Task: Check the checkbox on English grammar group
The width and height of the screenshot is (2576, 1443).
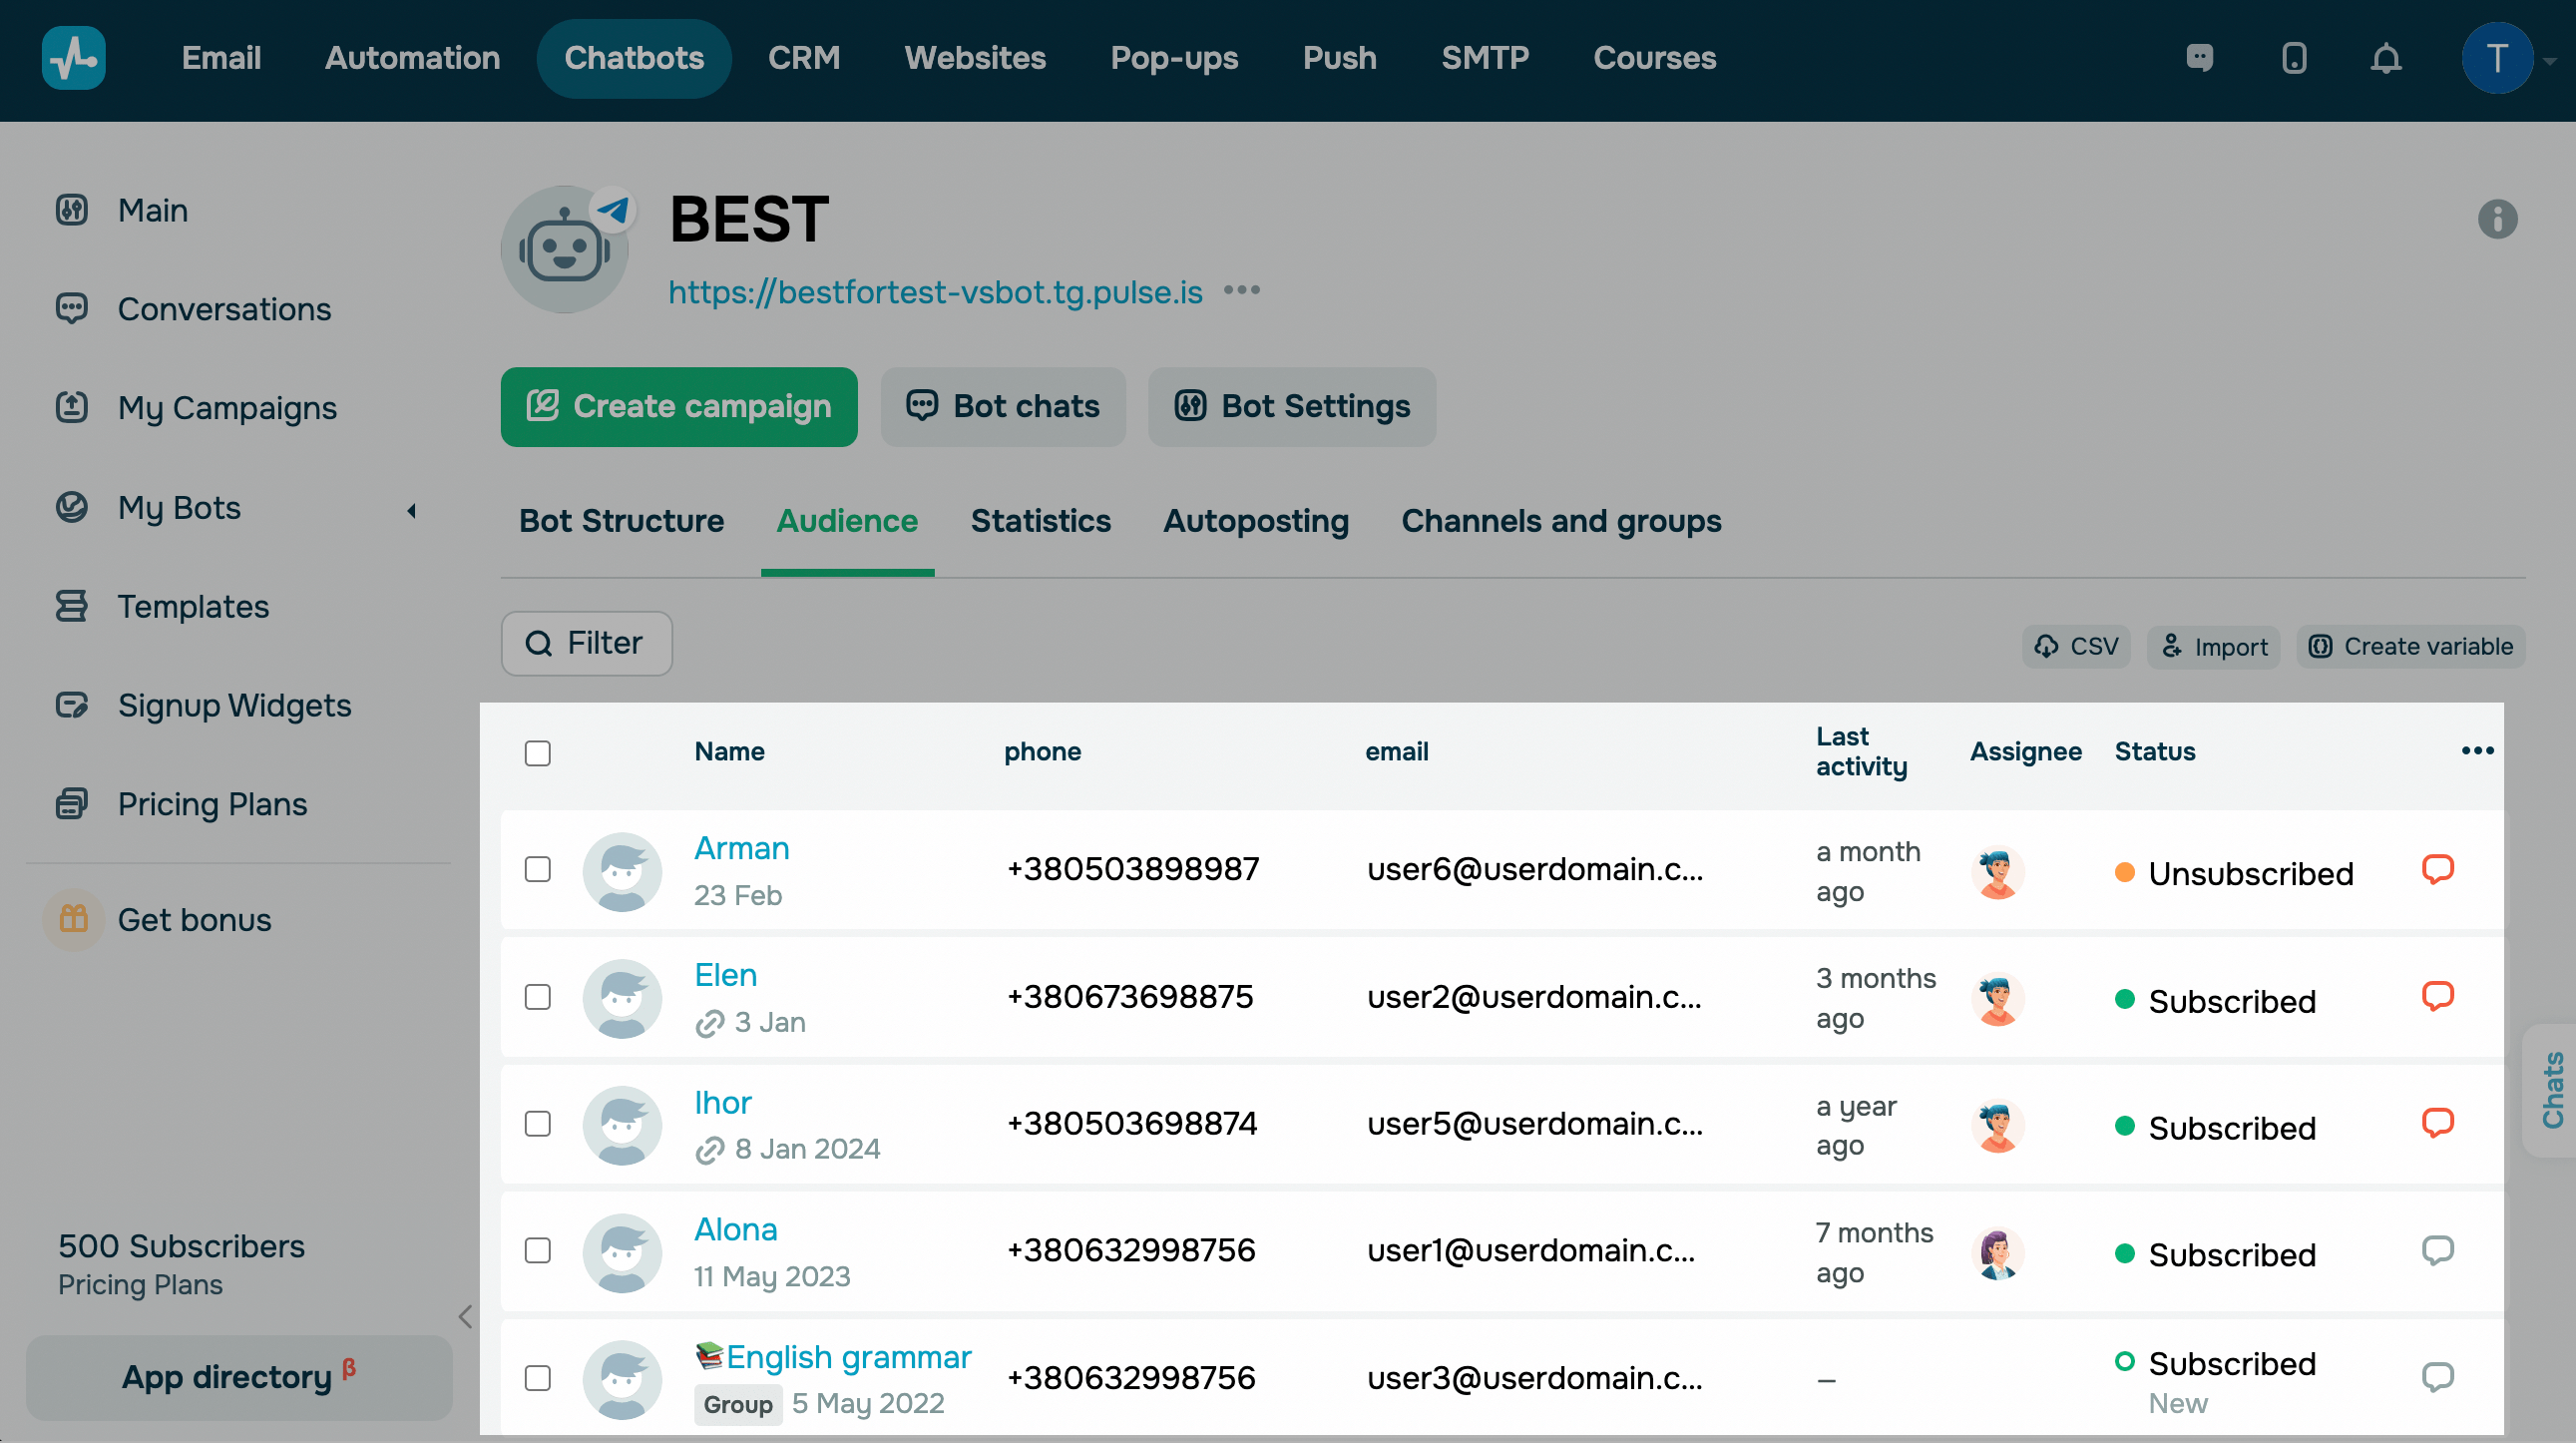Action: tap(537, 1378)
